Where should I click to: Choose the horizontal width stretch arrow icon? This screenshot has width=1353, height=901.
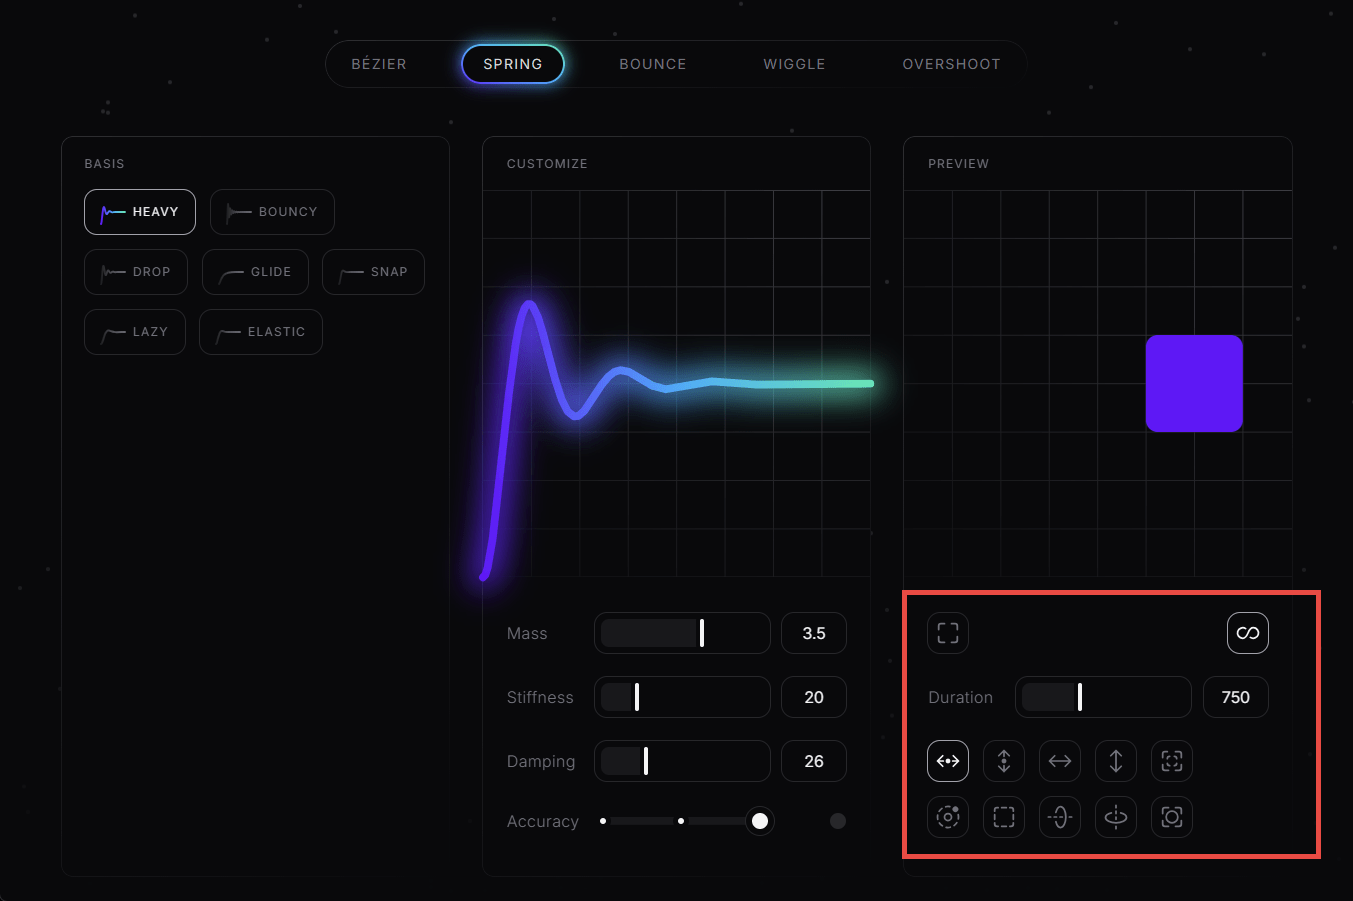click(1059, 761)
